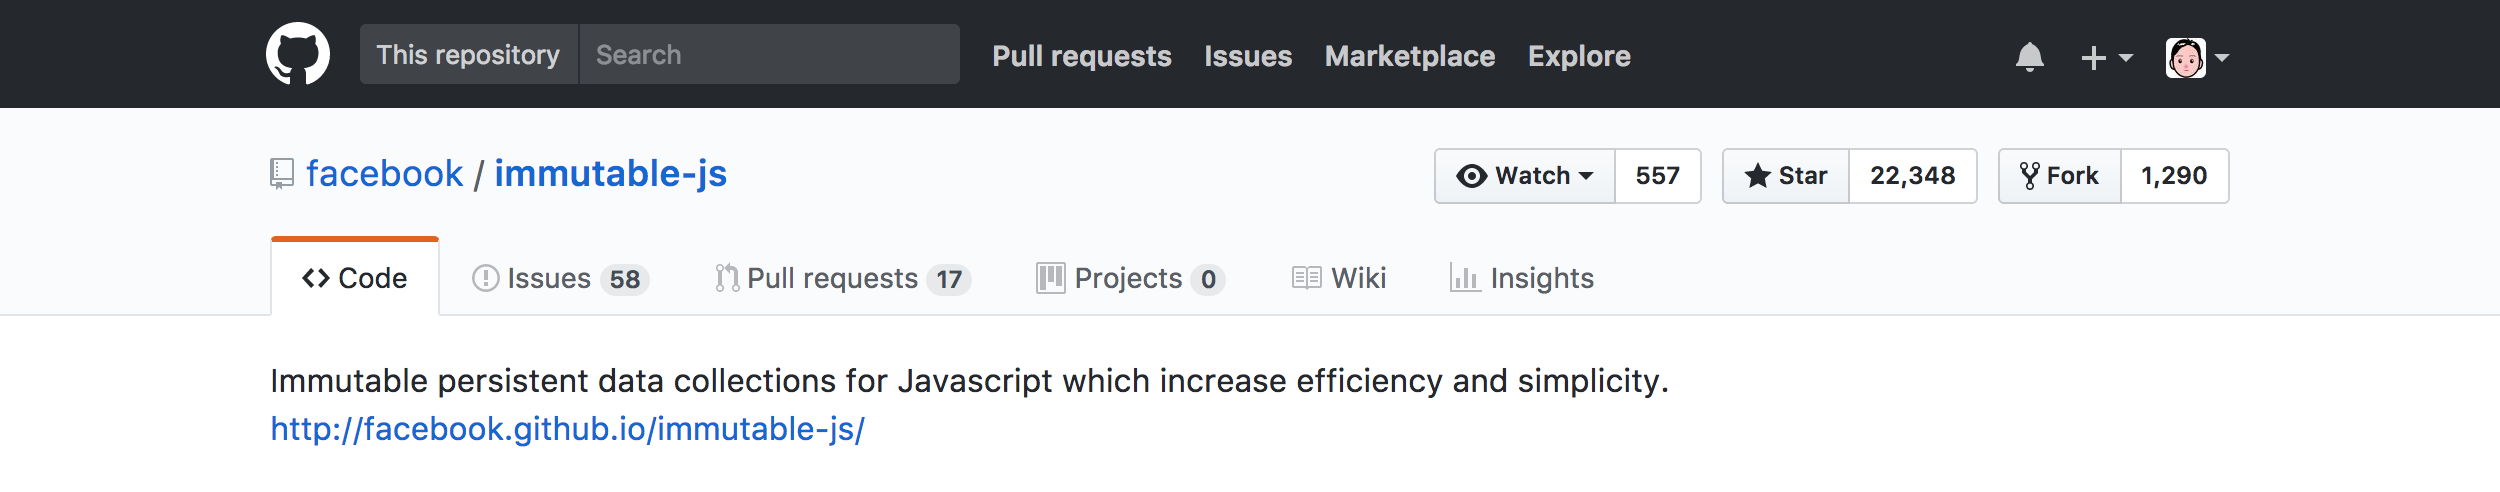The height and width of the screenshot is (492, 2500).
Task: Fork the immutable-js repository
Action: pyautogui.click(x=2059, y=176)
